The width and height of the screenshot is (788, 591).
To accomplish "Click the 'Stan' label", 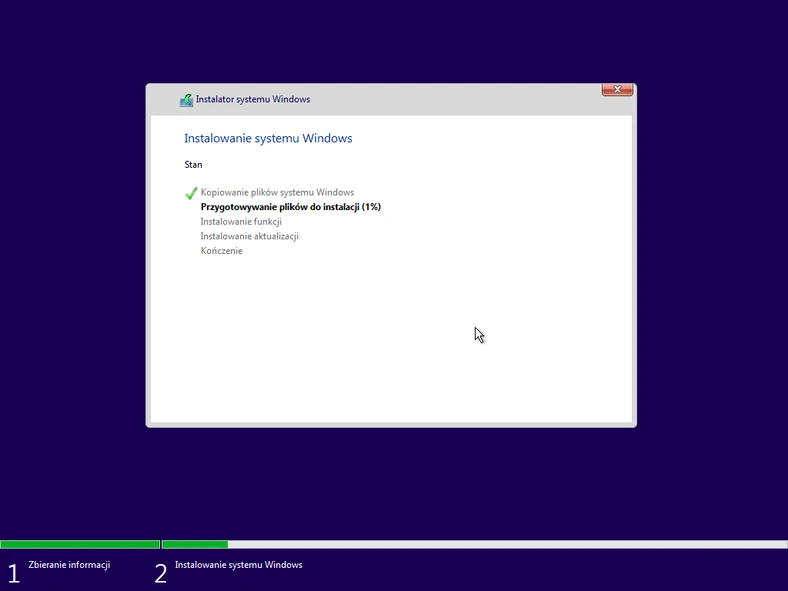I will [193, 164].
